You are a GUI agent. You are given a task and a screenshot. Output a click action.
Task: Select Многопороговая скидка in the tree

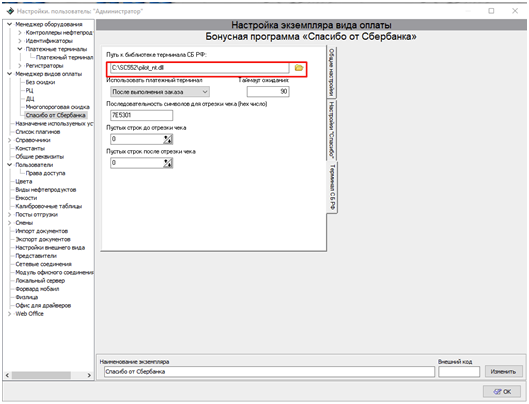tap(58, 107)
